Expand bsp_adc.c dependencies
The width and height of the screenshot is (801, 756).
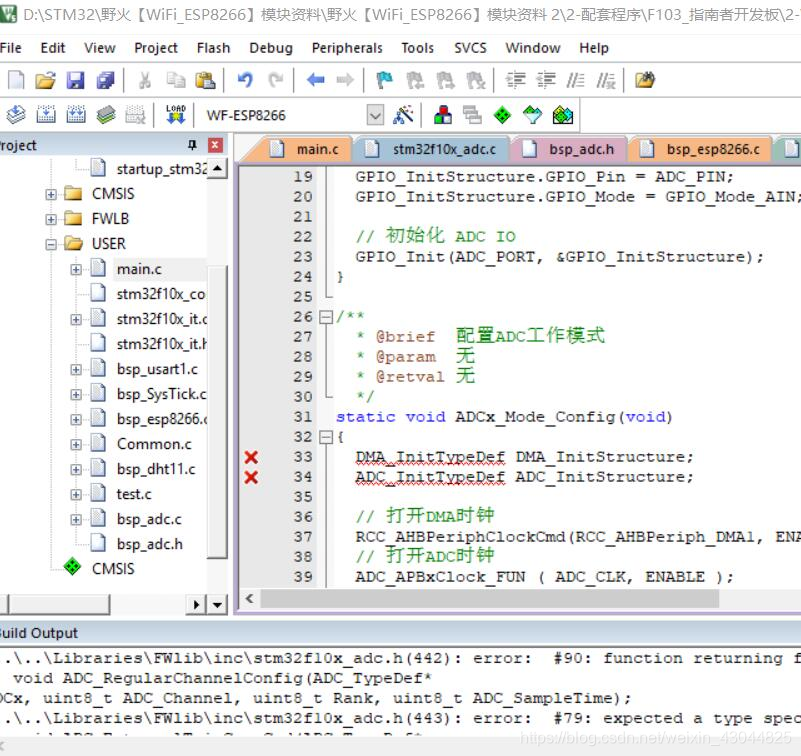[76, 519]
